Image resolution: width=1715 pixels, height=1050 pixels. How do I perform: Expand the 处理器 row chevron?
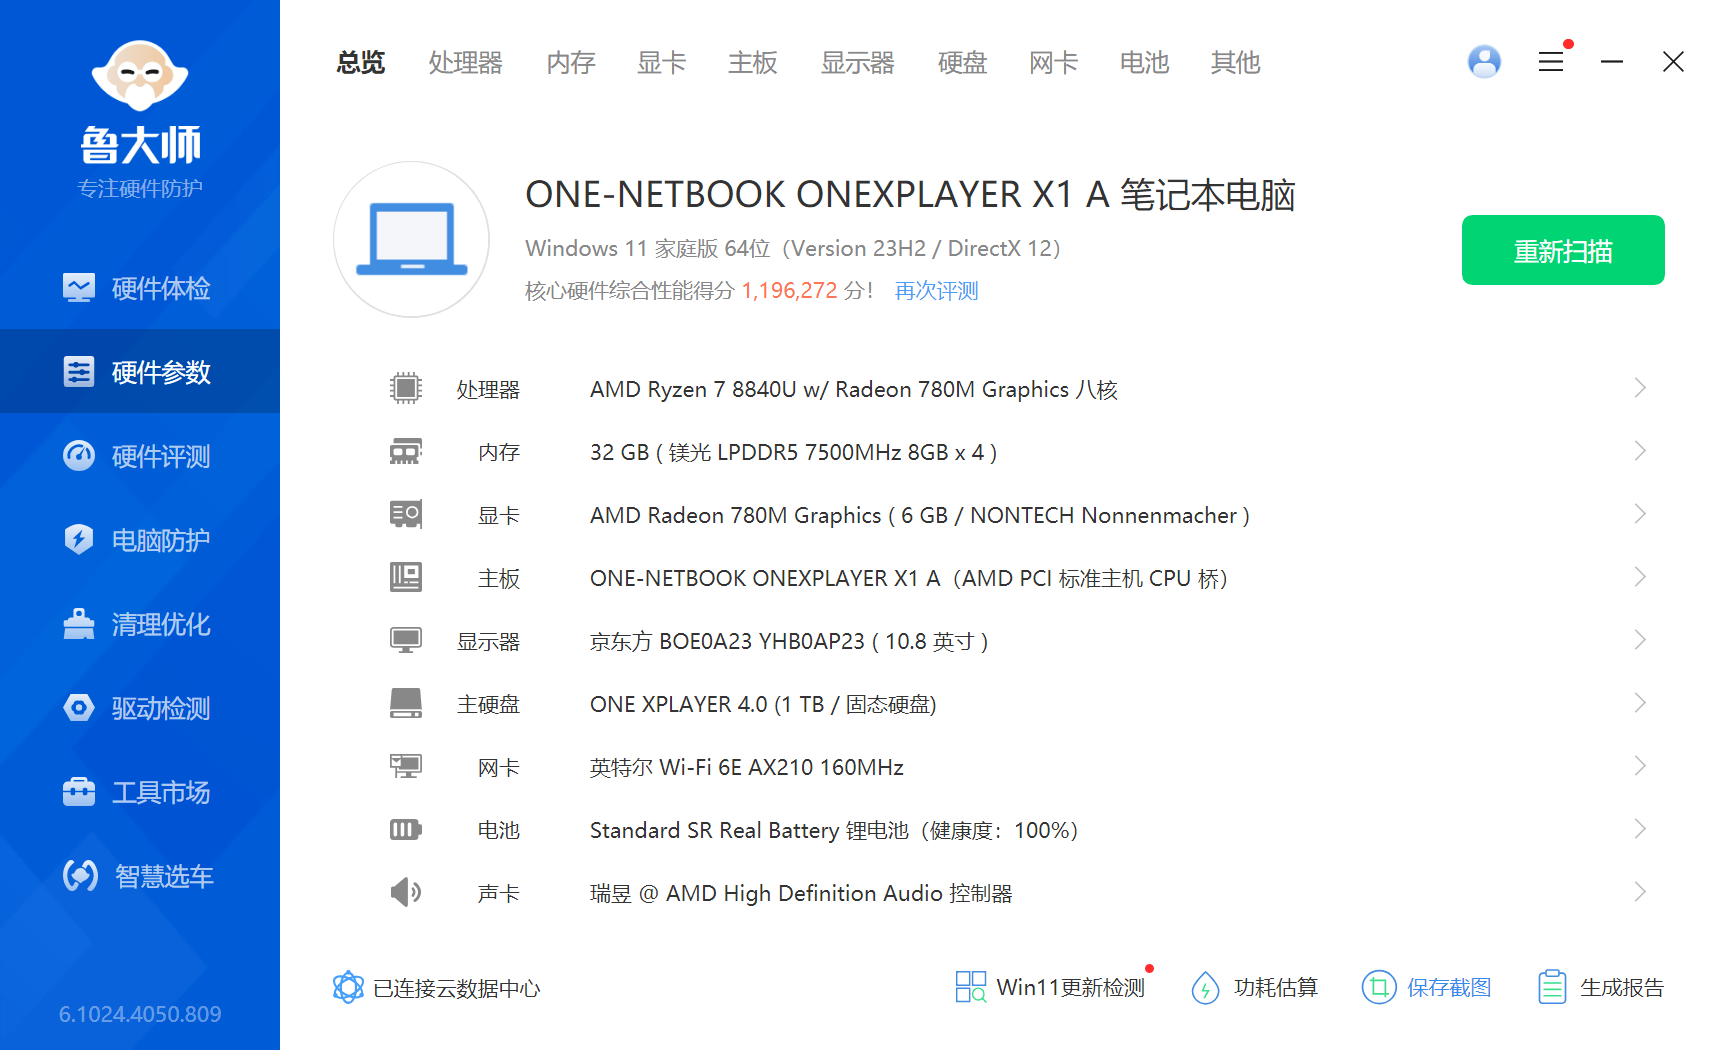[x=1640, y=388]
